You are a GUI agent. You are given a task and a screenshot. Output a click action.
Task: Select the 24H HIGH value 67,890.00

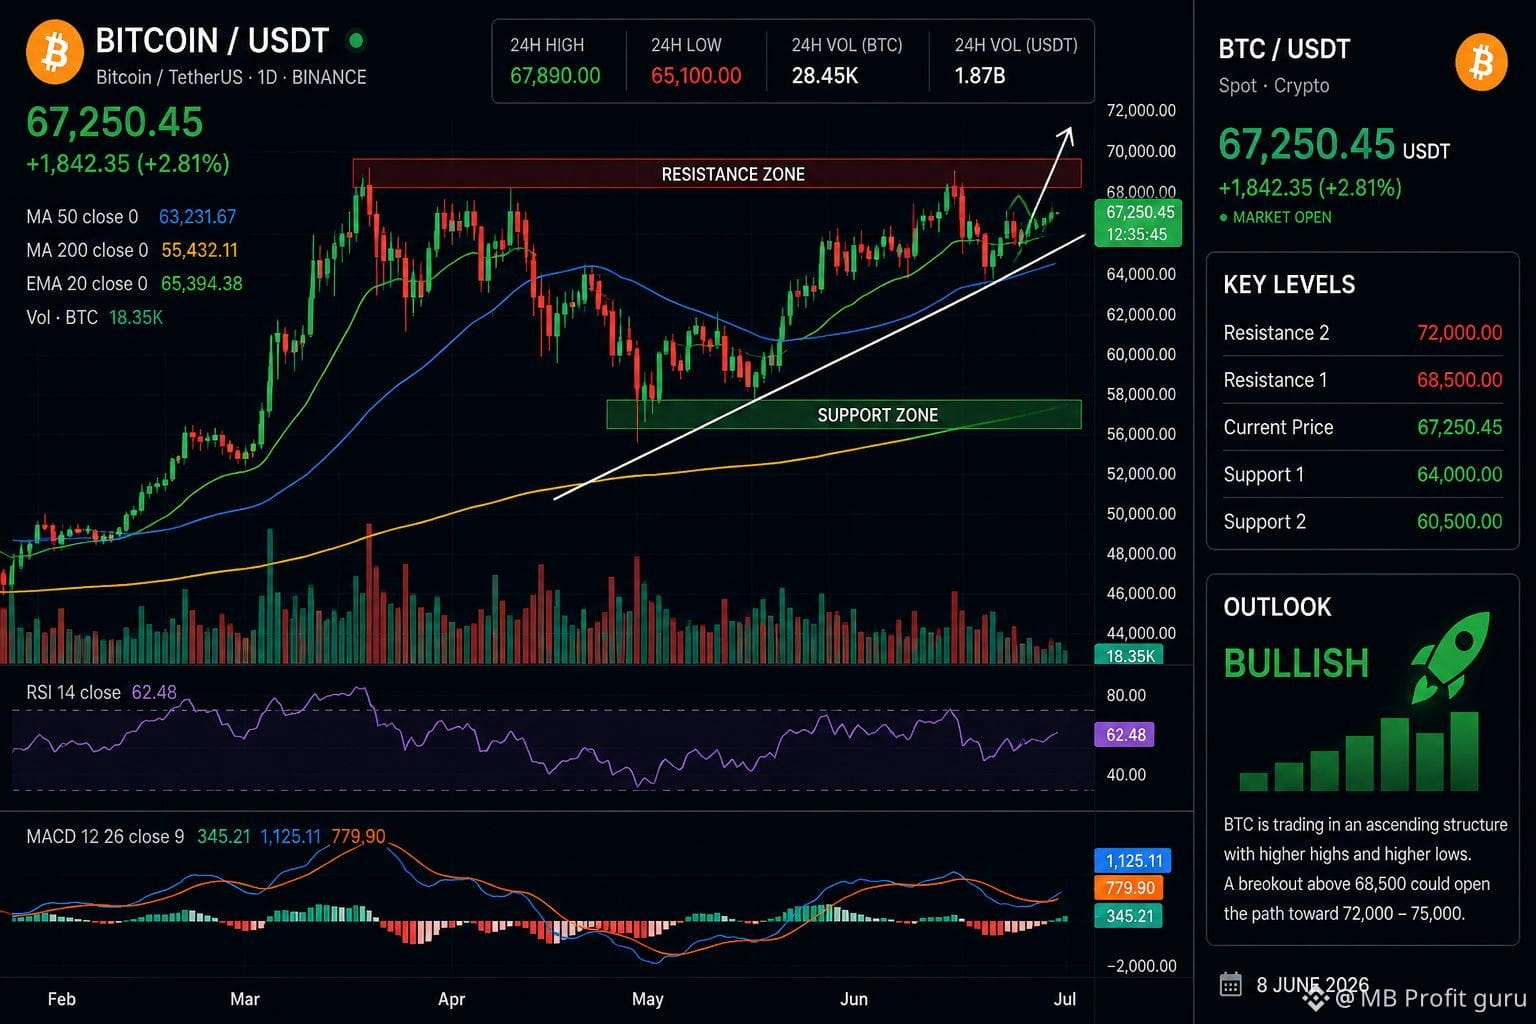click(555, 76)
